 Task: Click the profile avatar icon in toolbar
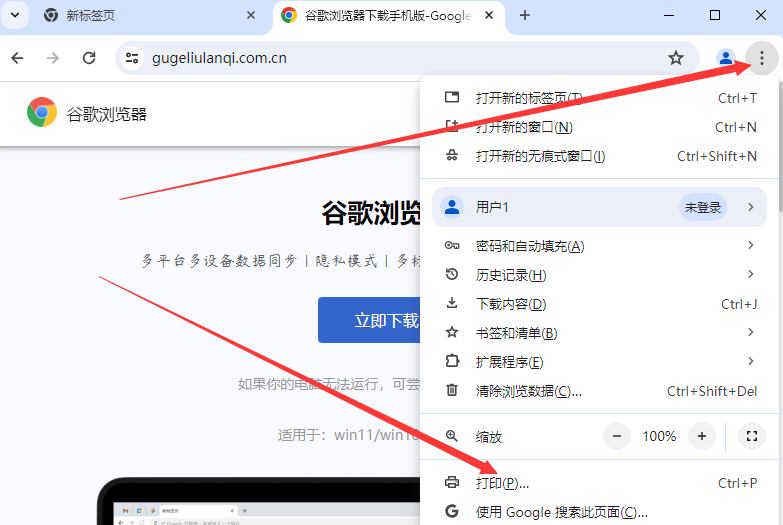point(726,58)
